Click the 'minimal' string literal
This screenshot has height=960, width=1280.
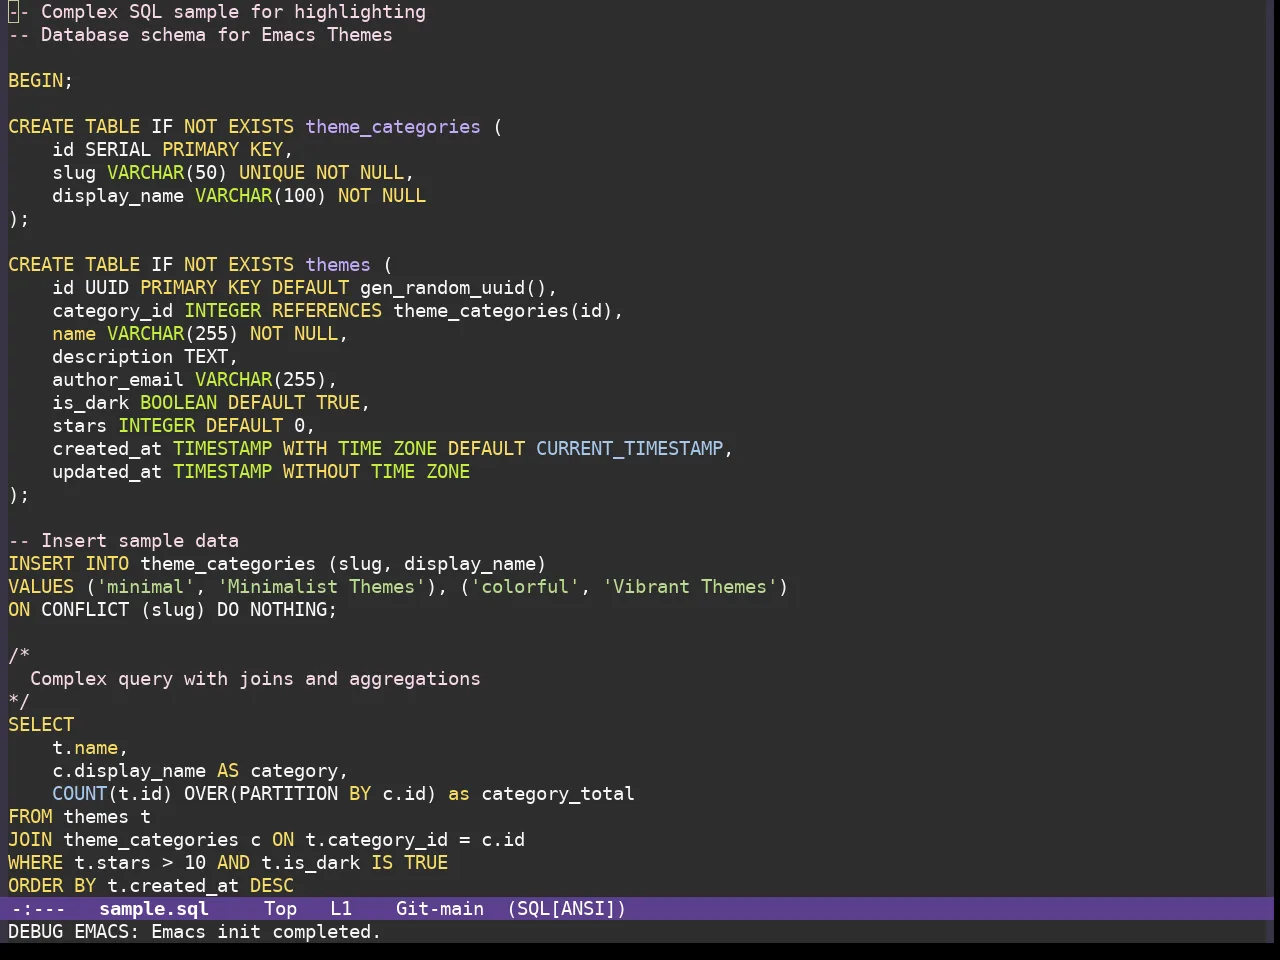coord(145,587)
